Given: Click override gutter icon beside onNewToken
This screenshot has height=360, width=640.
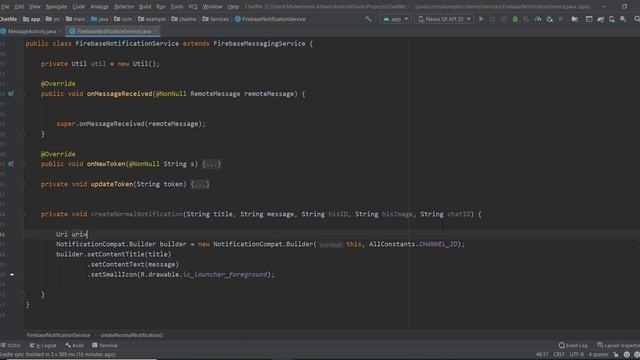Looking at the screenshot, I should coord(11,164).
